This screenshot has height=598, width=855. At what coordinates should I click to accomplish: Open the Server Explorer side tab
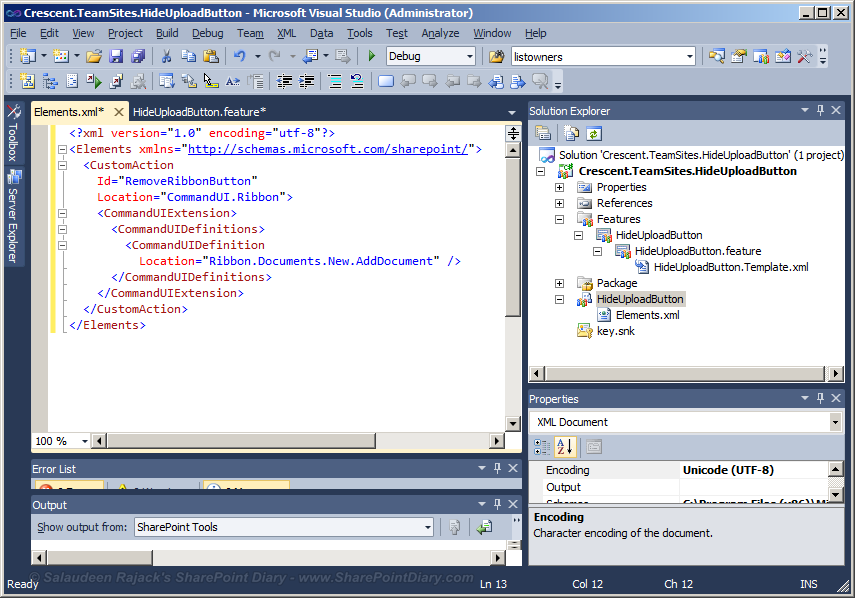(14, 217)
